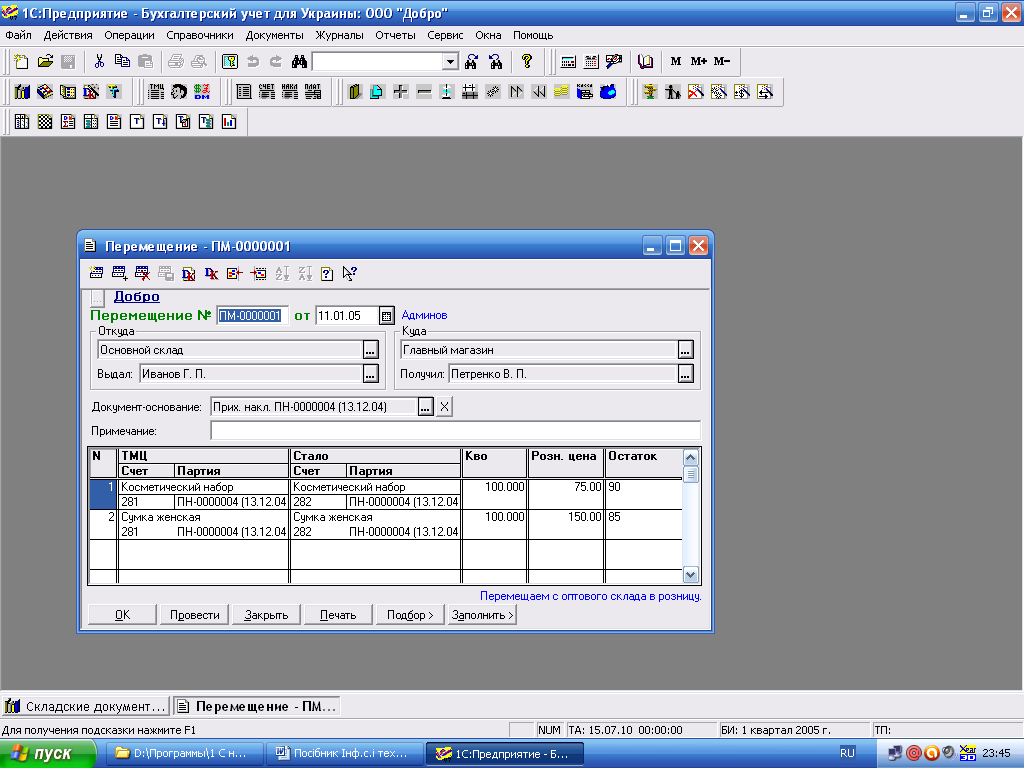Image resolution: width=1024 pixels, height=768 pixels.
Task: Click the Cut scissors icon
Action: [99, 61]
